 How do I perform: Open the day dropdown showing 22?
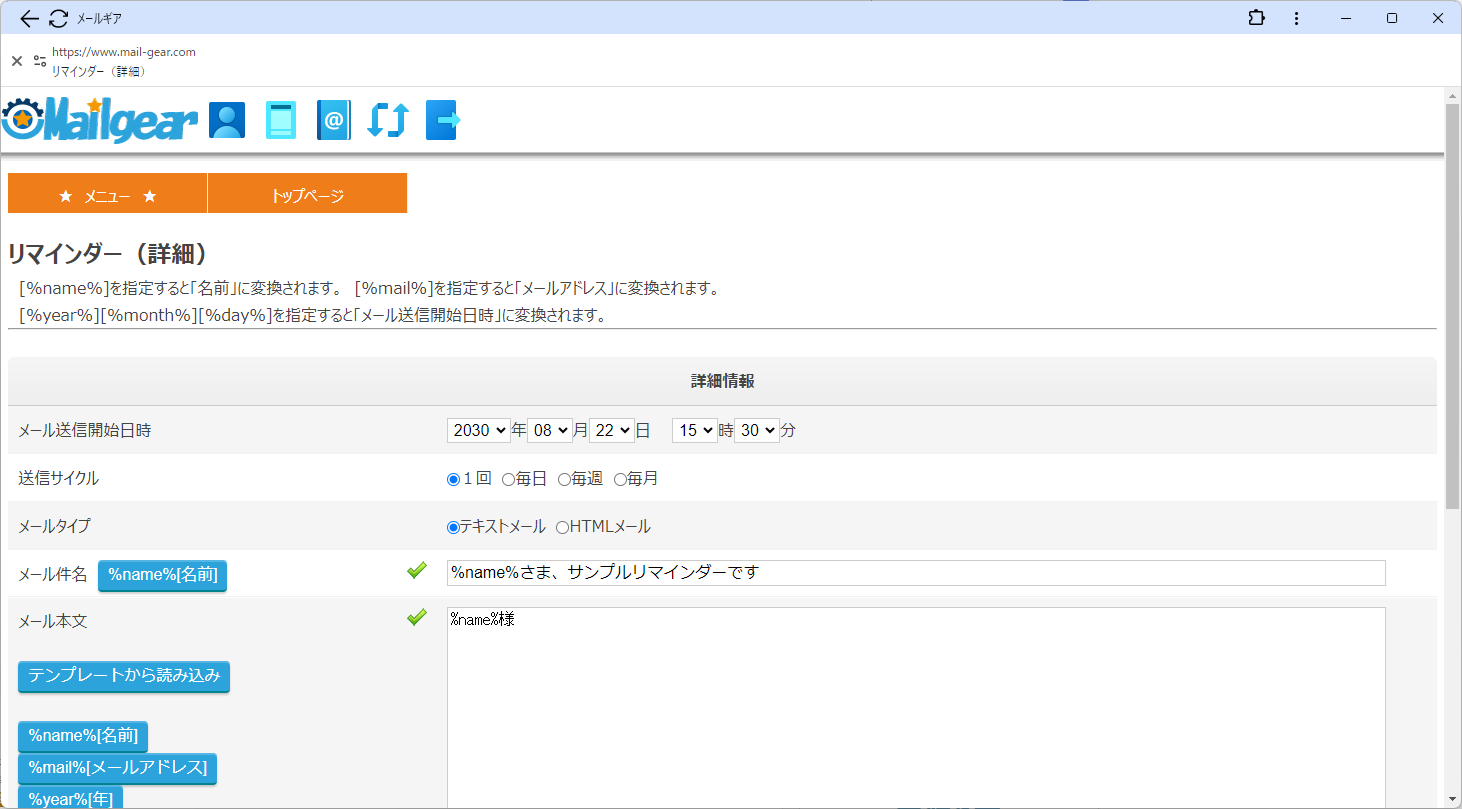pyautogui.click(x=612, y=430)
